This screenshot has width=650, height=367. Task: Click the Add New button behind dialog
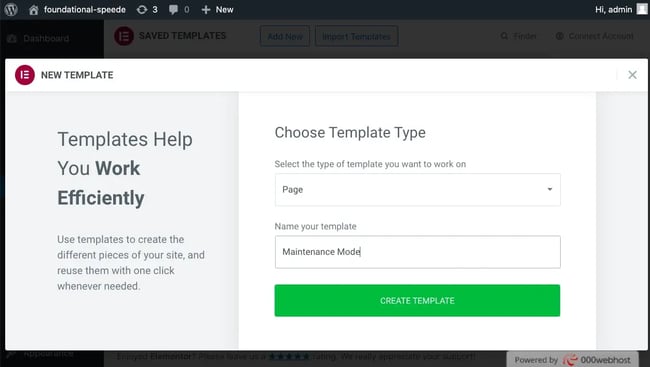[x=285, y=36]
